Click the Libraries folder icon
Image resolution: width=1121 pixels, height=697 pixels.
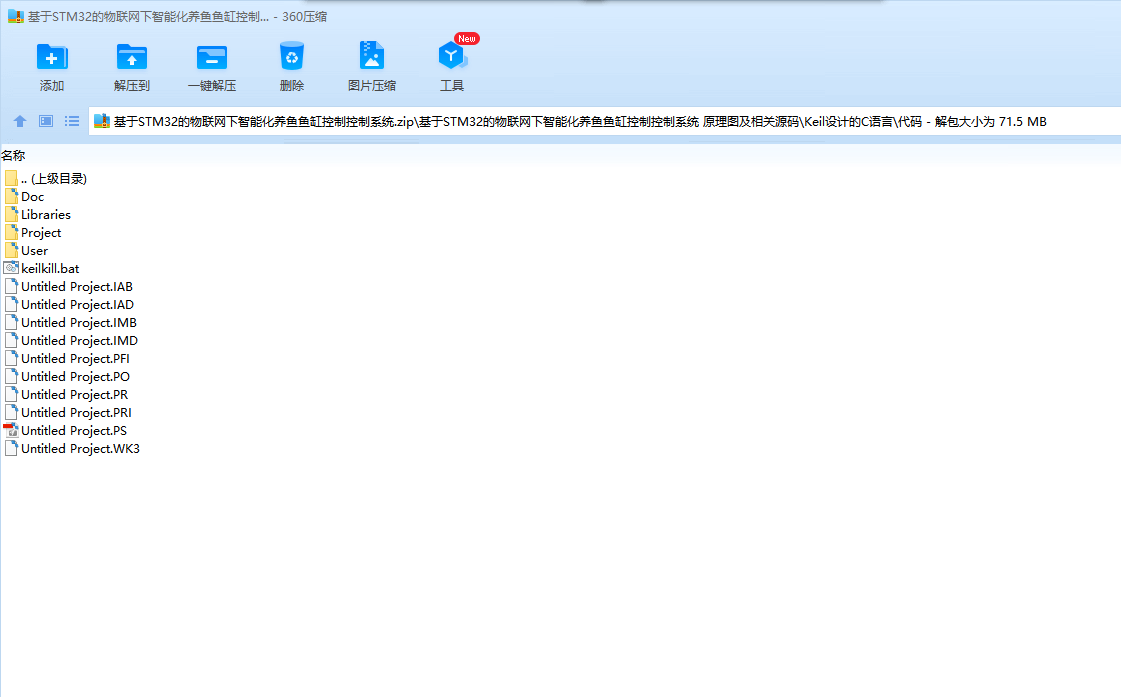tap(11, 214)
